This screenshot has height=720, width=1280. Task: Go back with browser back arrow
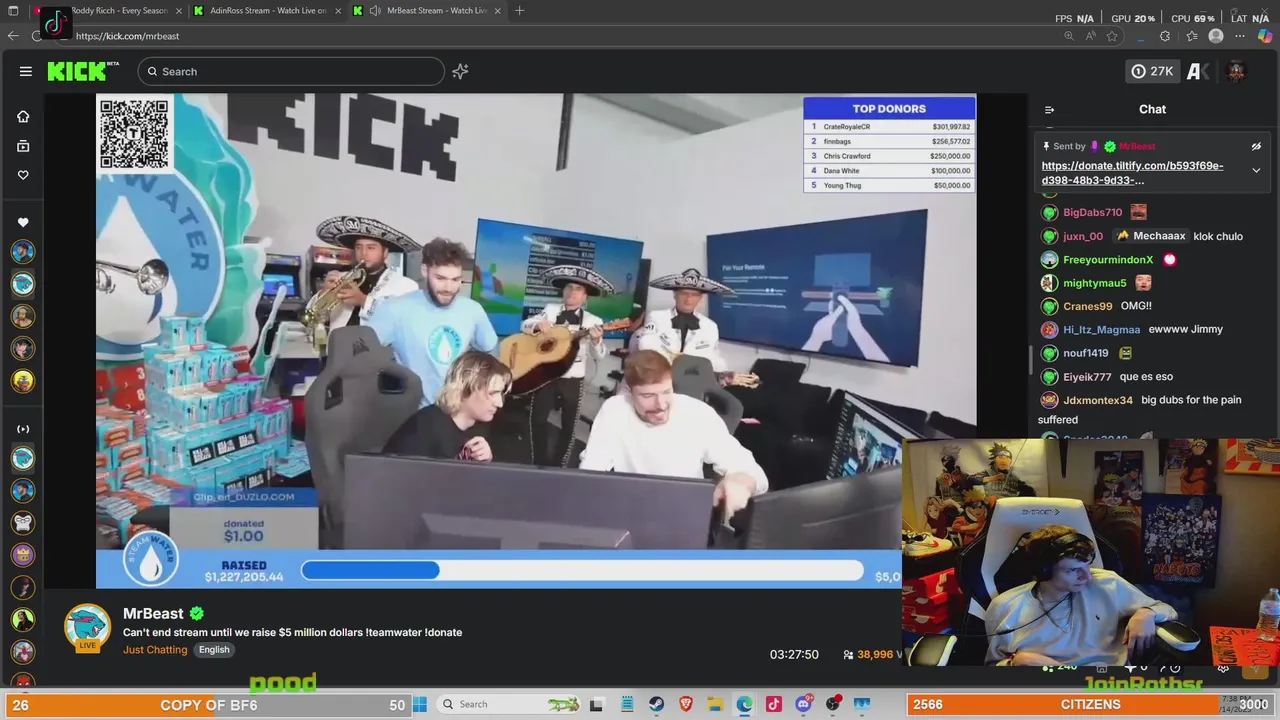13,36
